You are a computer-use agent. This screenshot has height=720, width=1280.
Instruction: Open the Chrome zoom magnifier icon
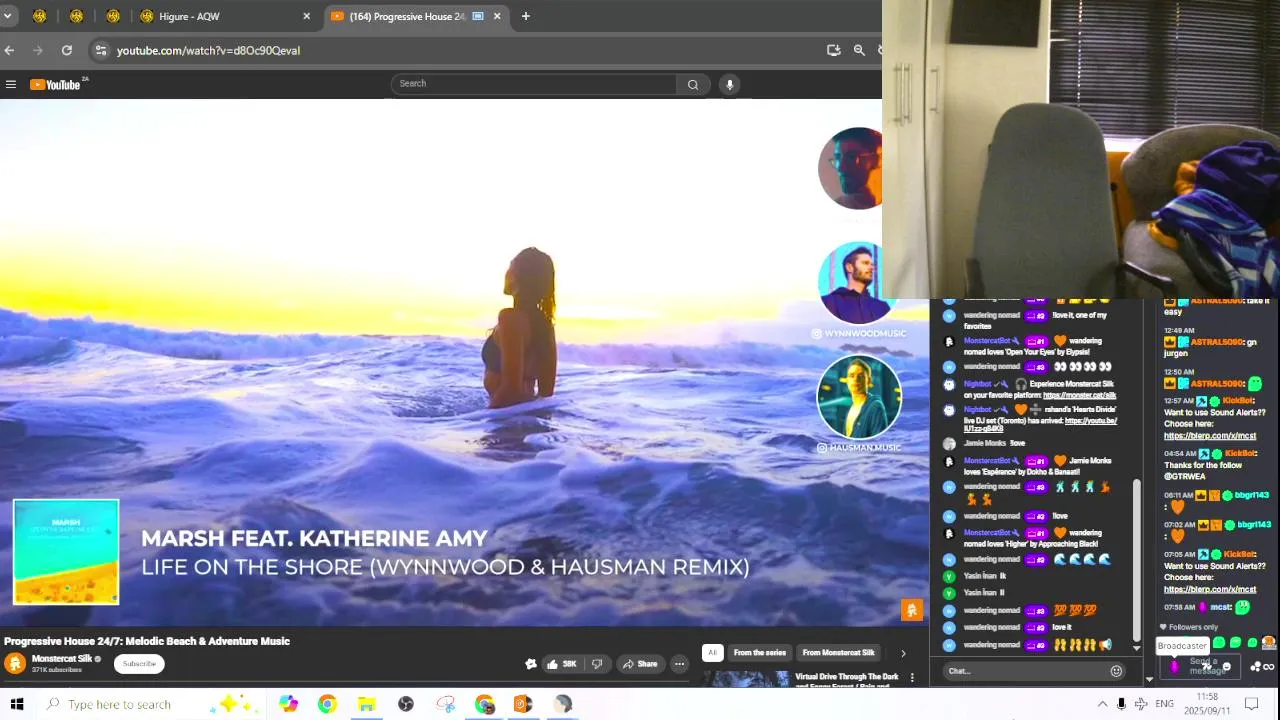coord(859,50)
